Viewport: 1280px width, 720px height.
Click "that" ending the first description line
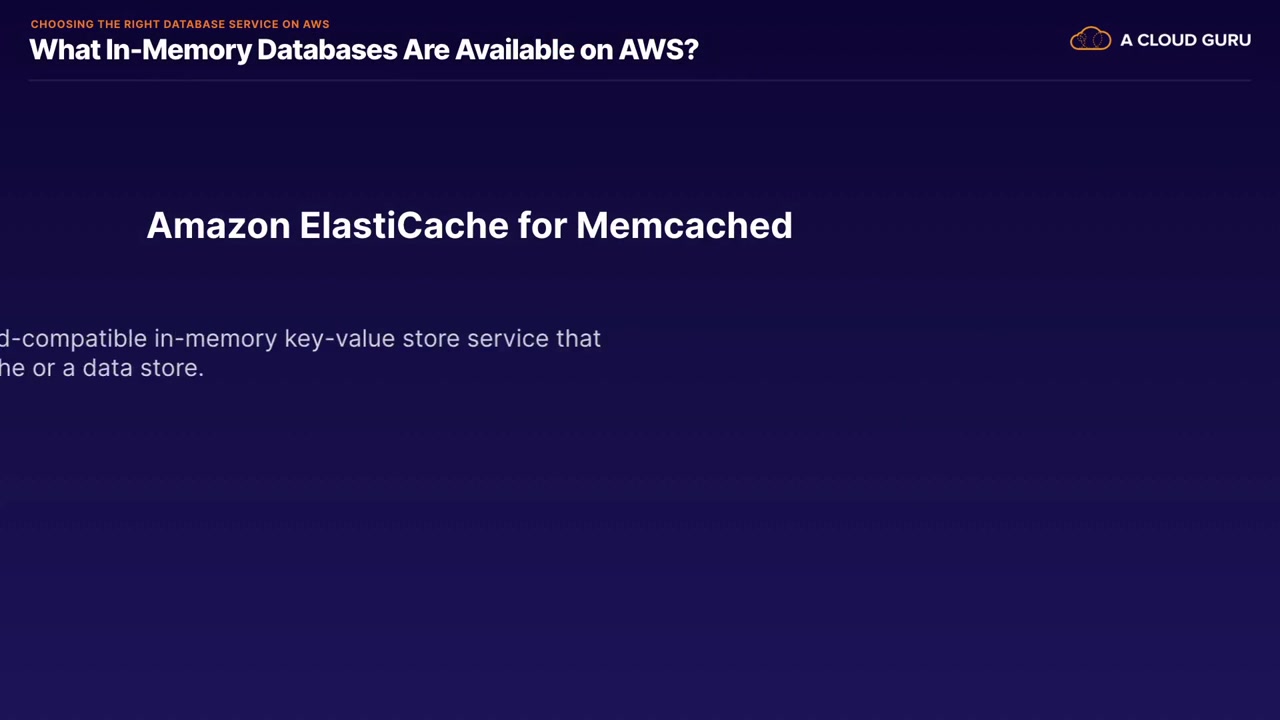pos(578,339)
